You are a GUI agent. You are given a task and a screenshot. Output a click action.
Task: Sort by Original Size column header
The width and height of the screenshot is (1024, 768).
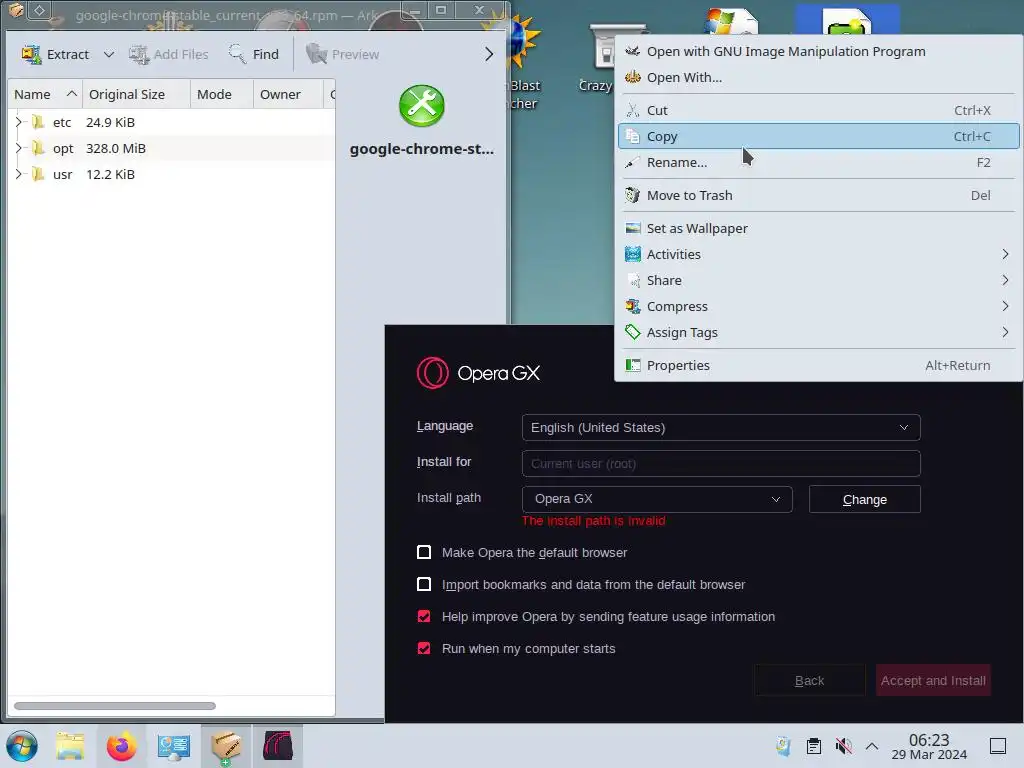pos(136,94)
